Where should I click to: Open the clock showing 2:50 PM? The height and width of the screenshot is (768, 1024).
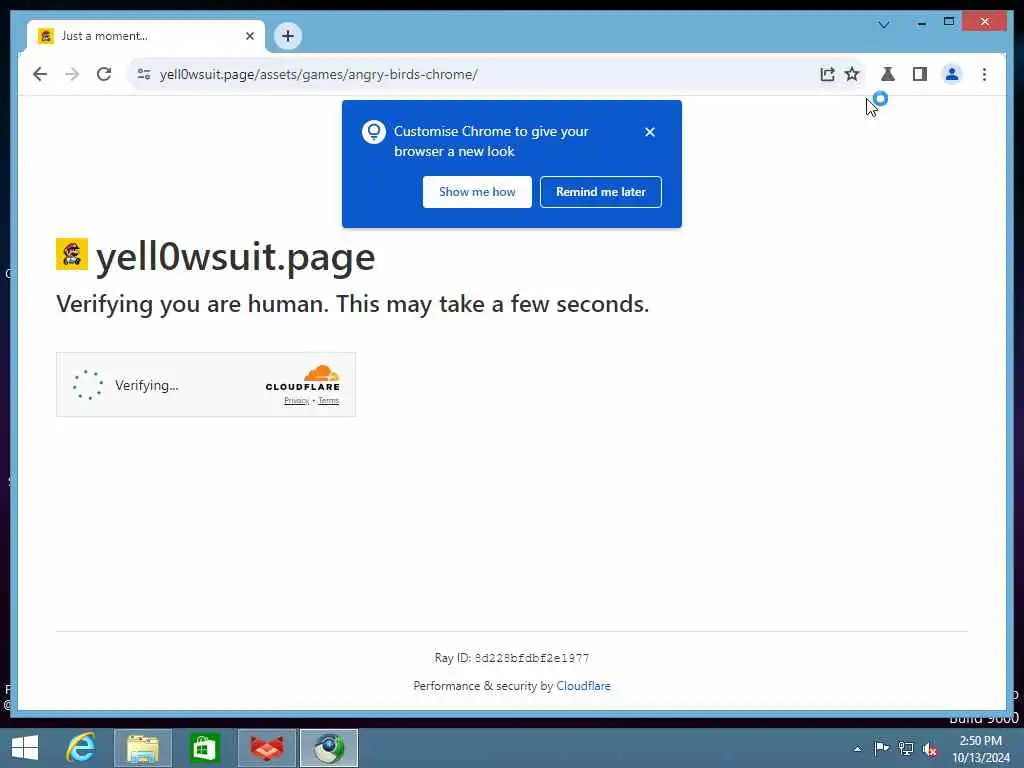coord(980,749)
